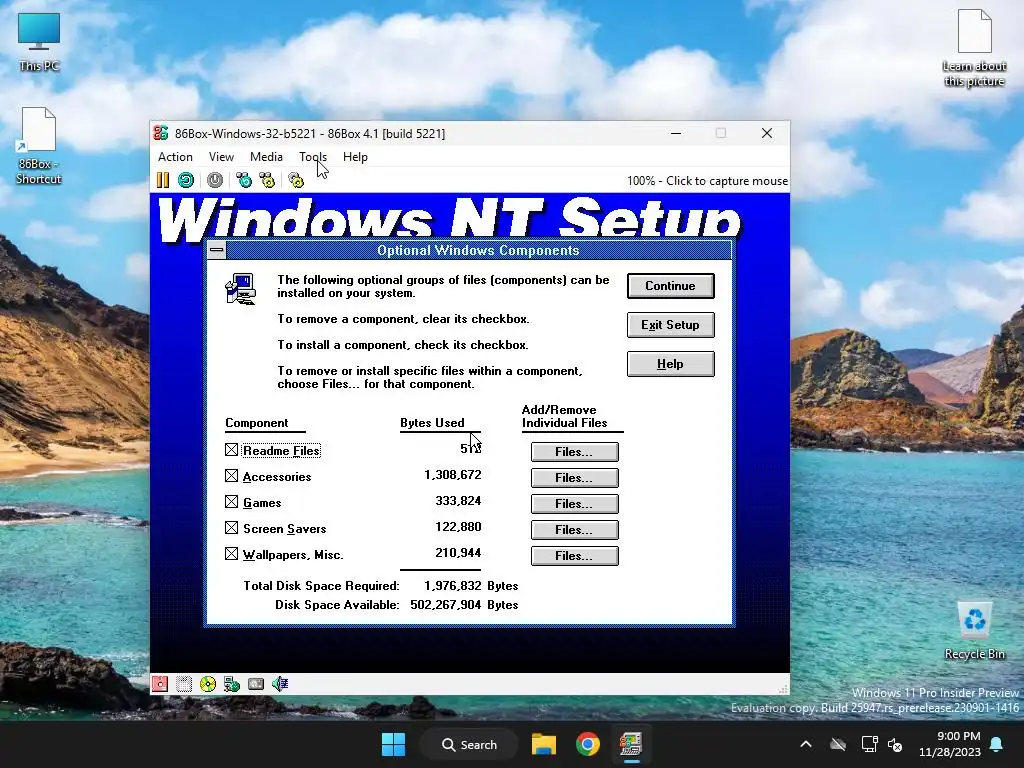The height and width of the screenshot is (768, 1024).
Task: Open Files for Readme Files
Action: (575, 452)
